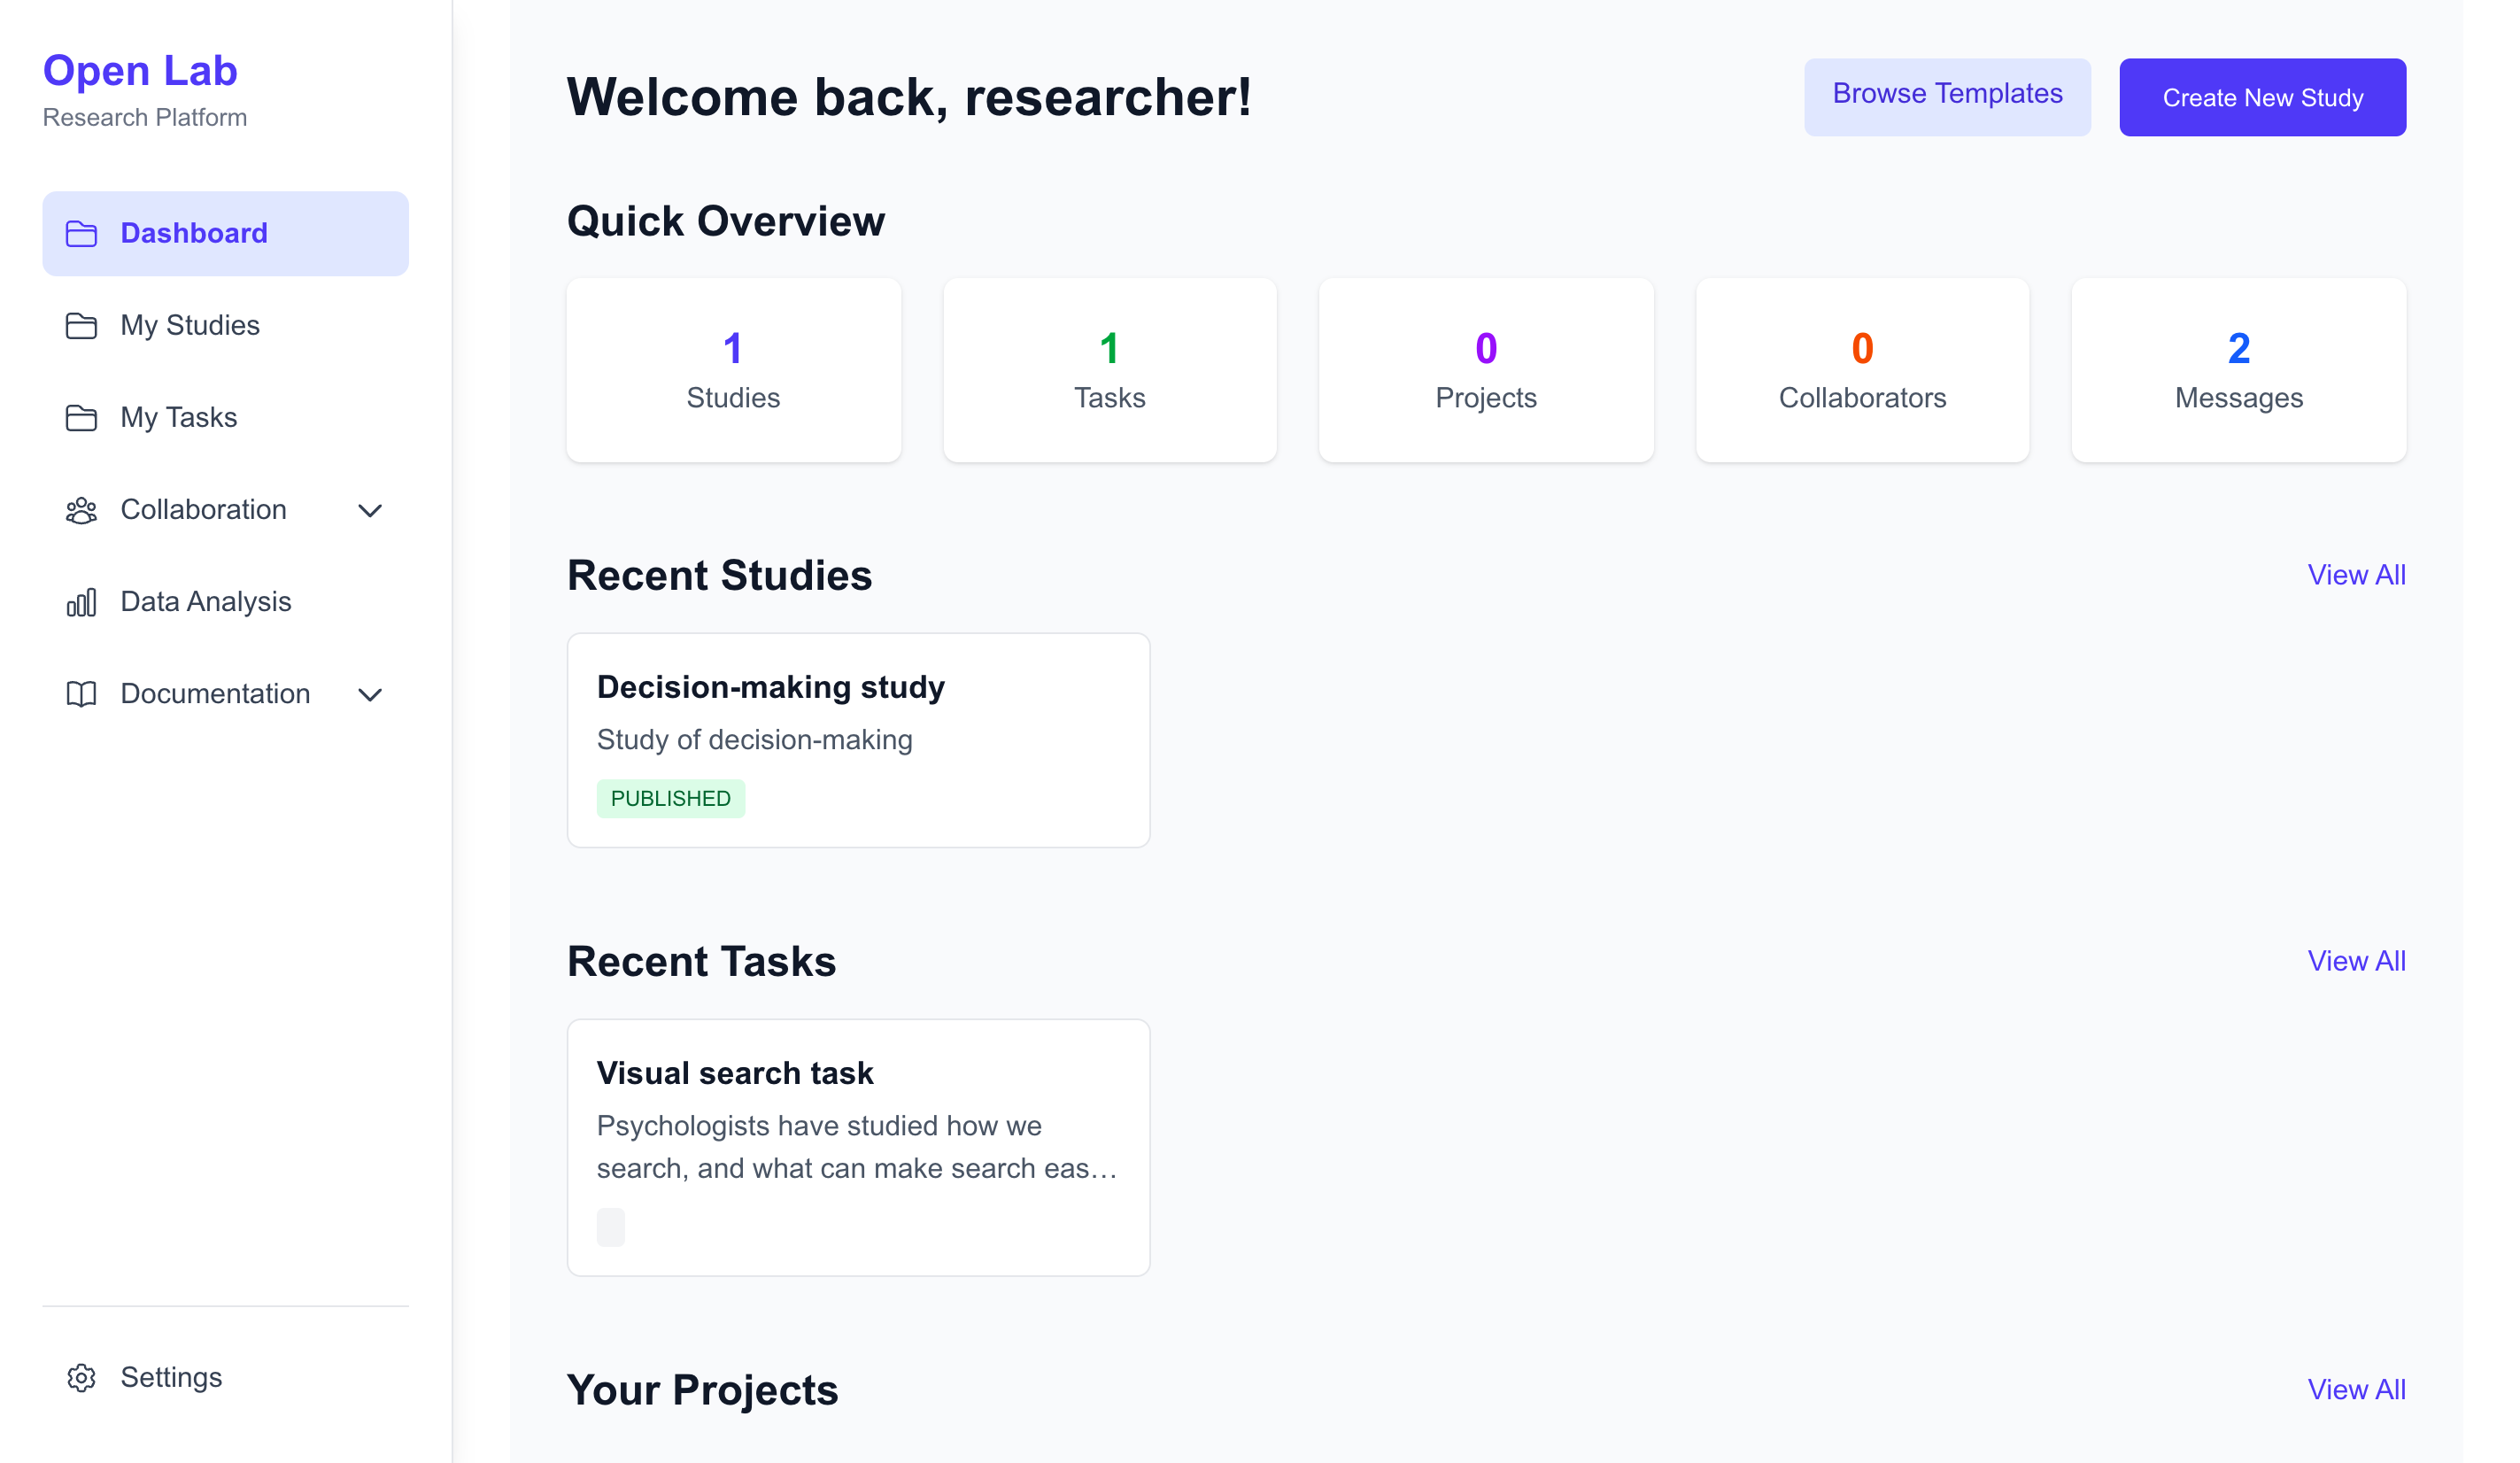Click the PUBLISHED status badge

pos(671,798)
